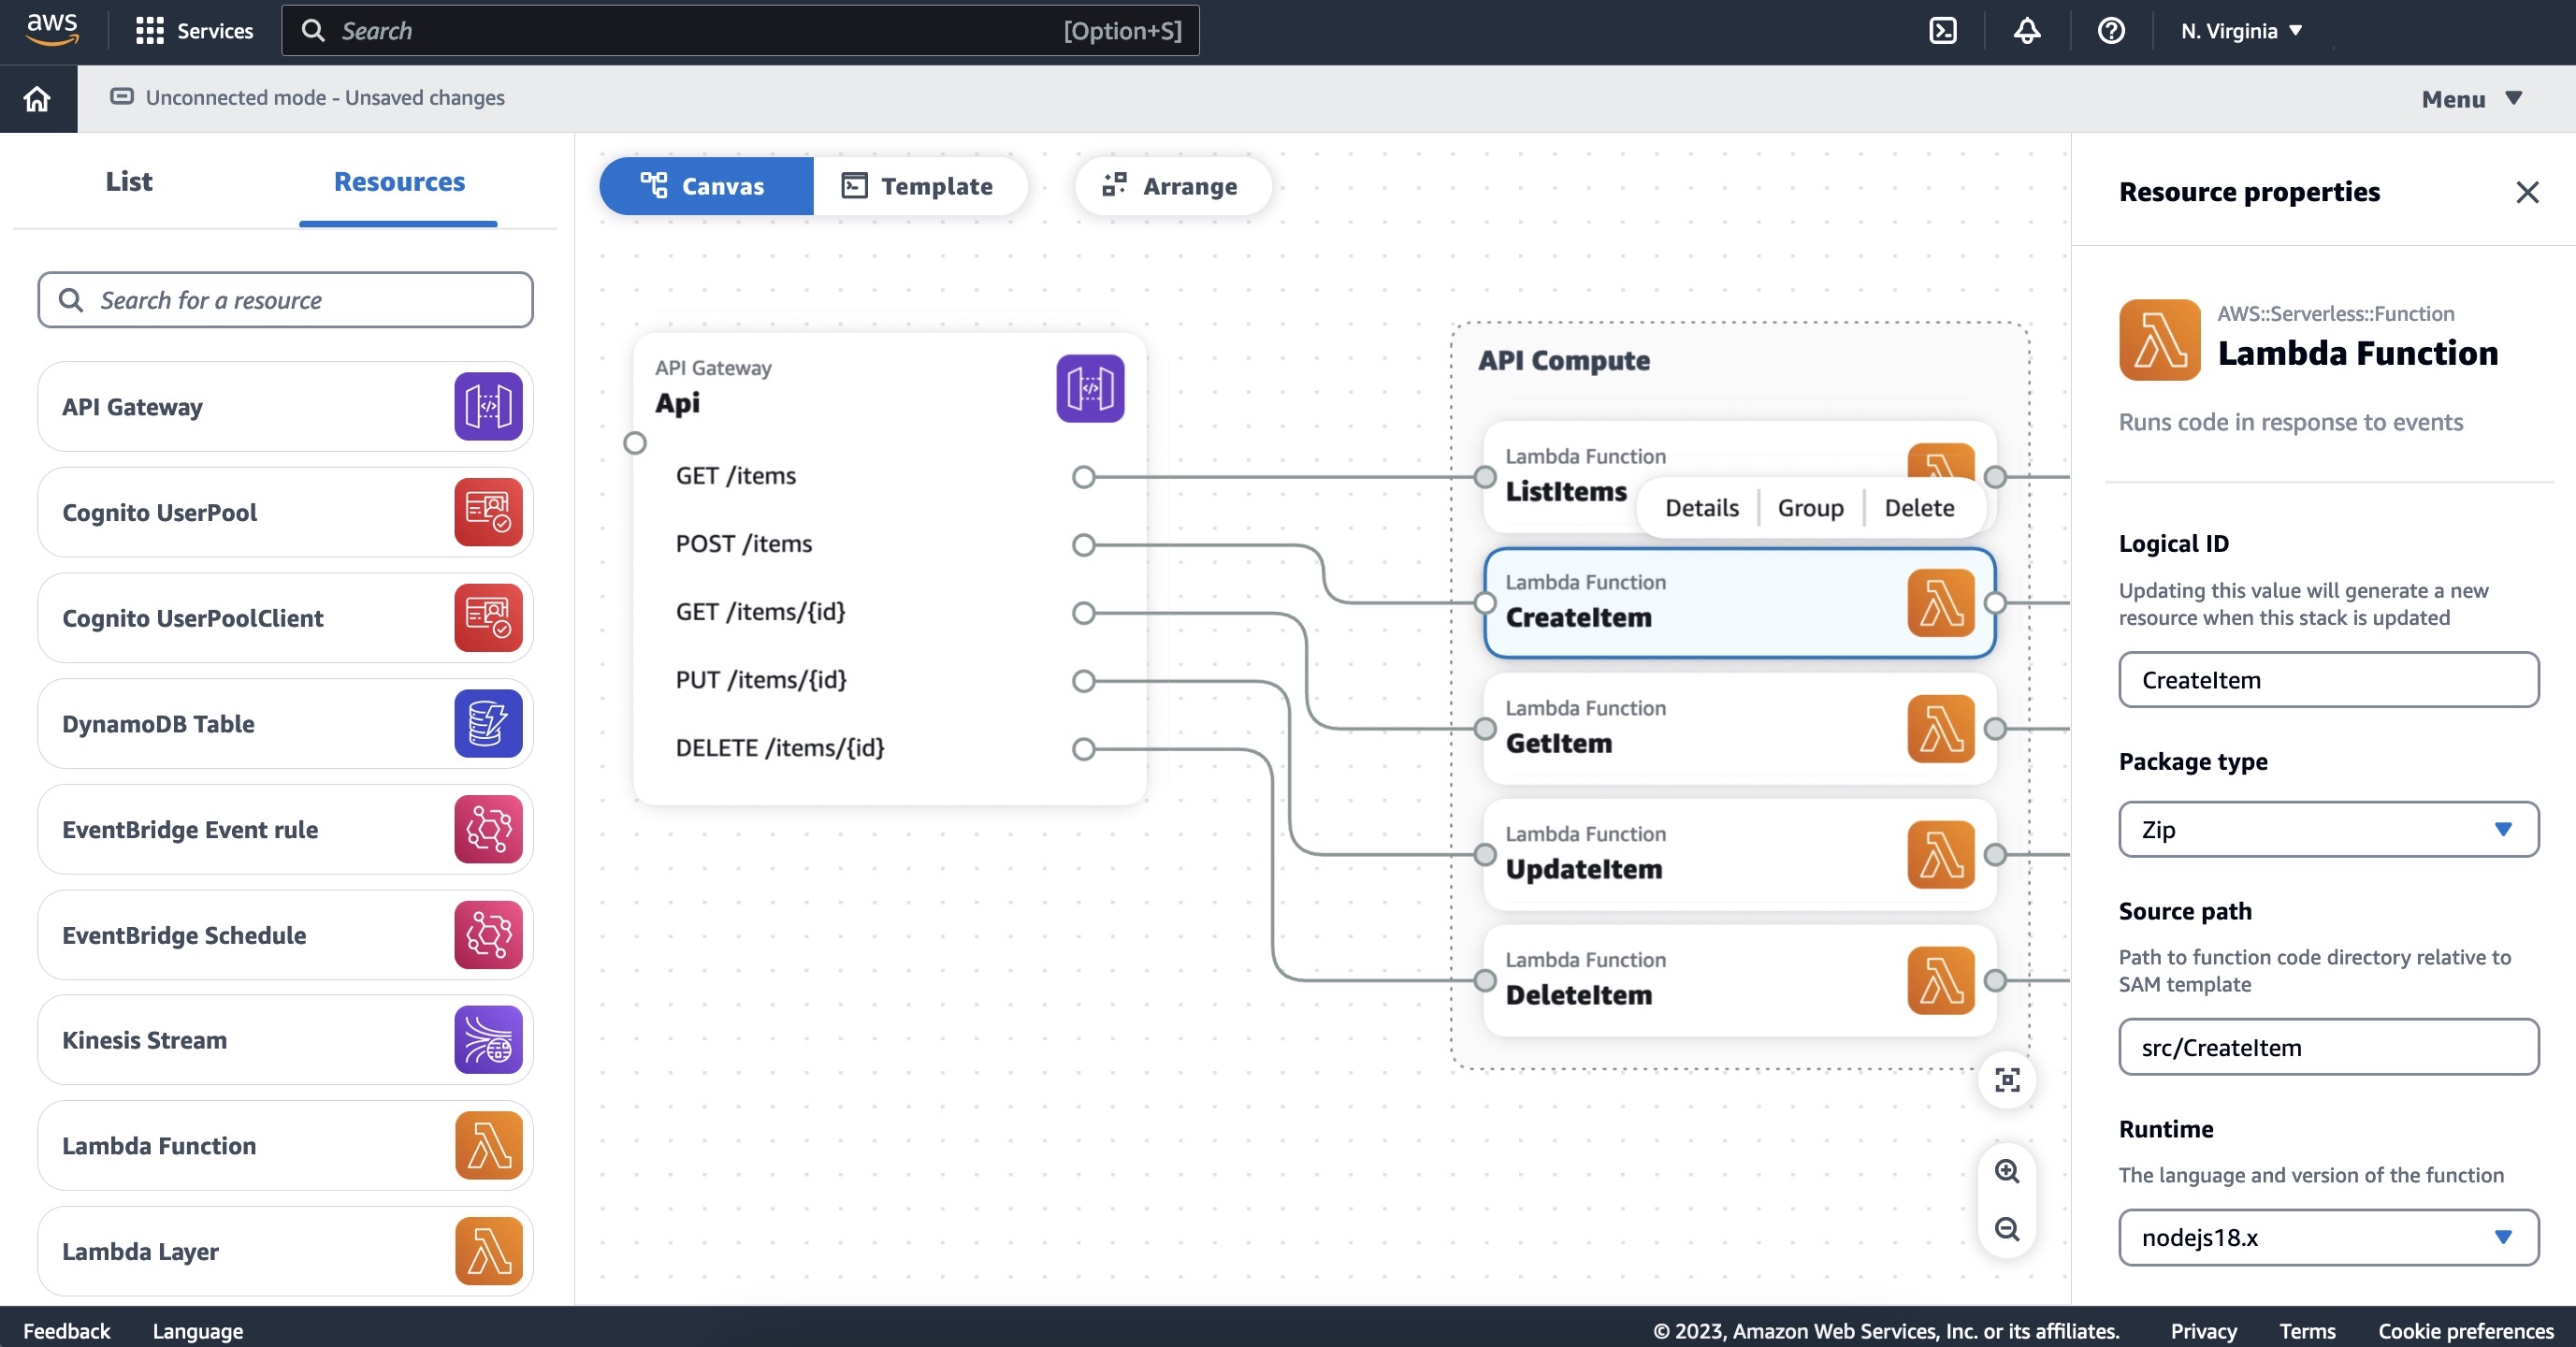Image resolution: width=2576 pixels, height=1347 pixels.
Task: Open the help question mark icon
Action: tap(2110, 31)
